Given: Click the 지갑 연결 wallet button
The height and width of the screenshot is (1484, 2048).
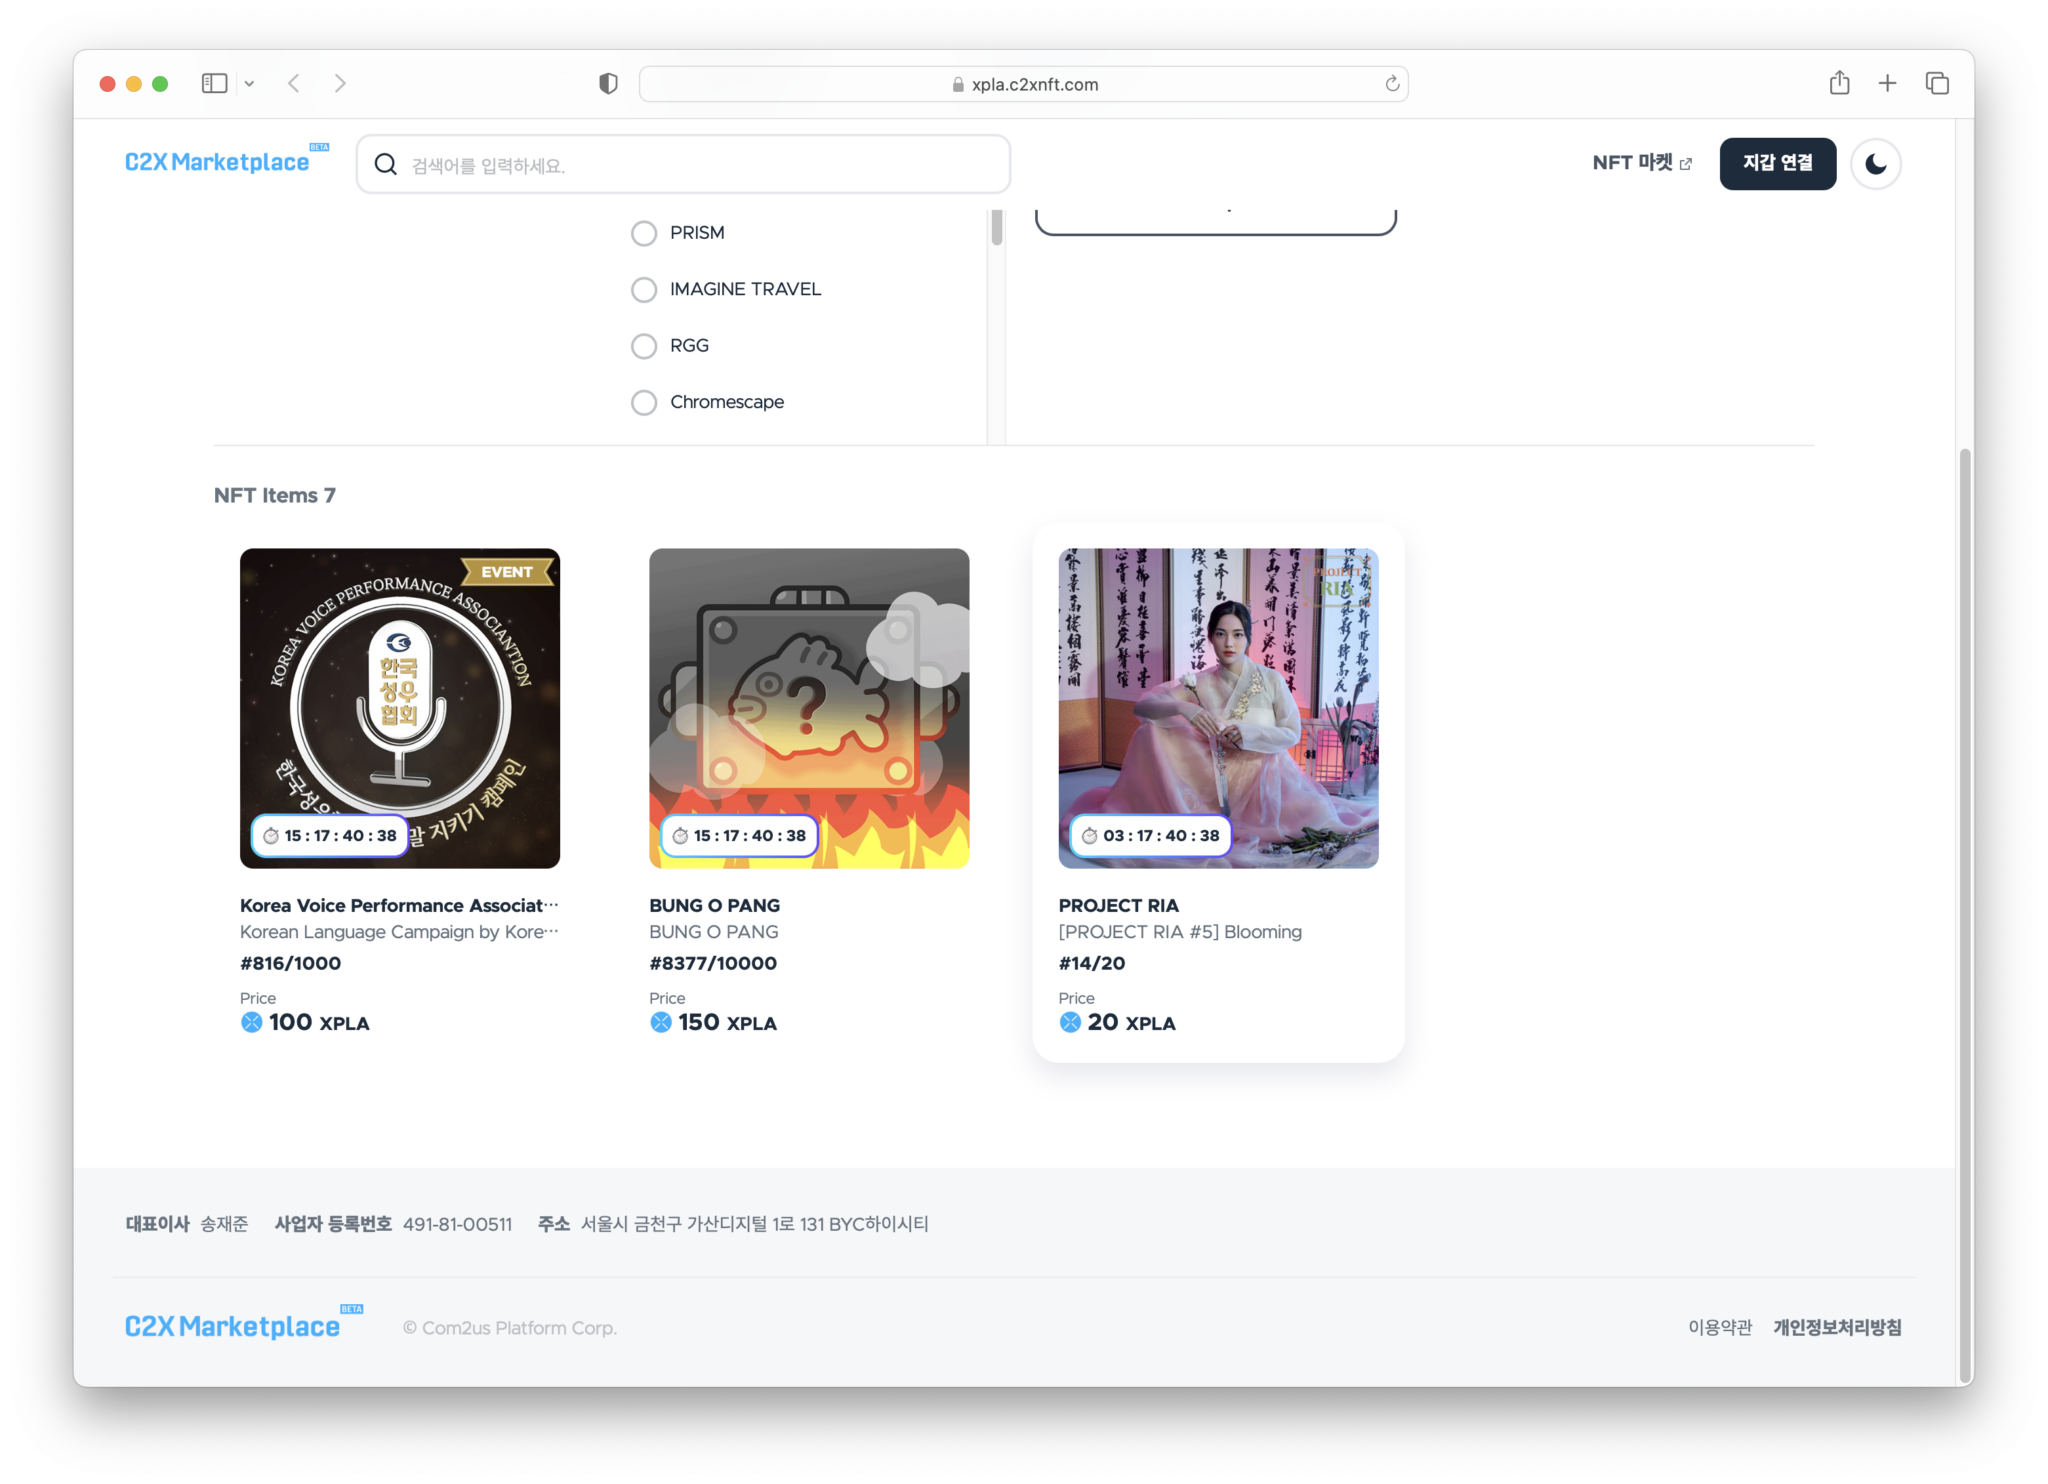Looking at the screenshot, I should [x=1777, y=163].
